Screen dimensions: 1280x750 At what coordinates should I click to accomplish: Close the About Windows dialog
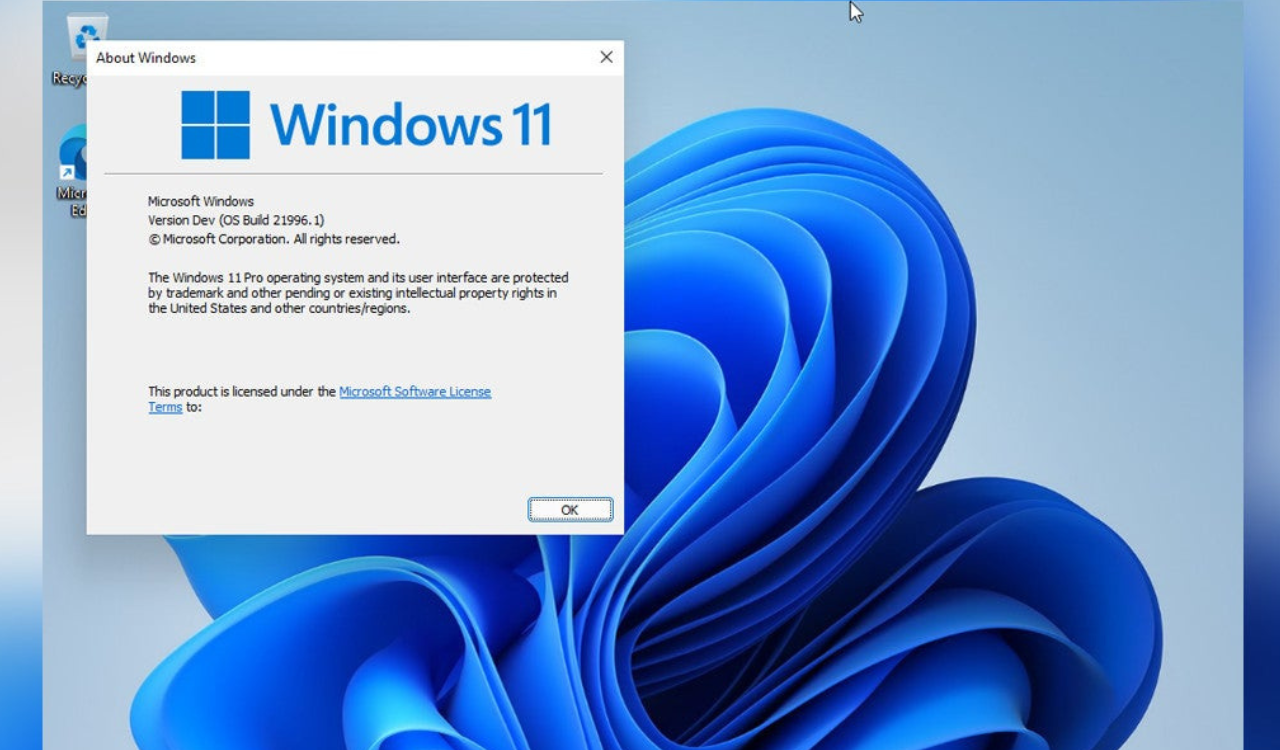606,58
